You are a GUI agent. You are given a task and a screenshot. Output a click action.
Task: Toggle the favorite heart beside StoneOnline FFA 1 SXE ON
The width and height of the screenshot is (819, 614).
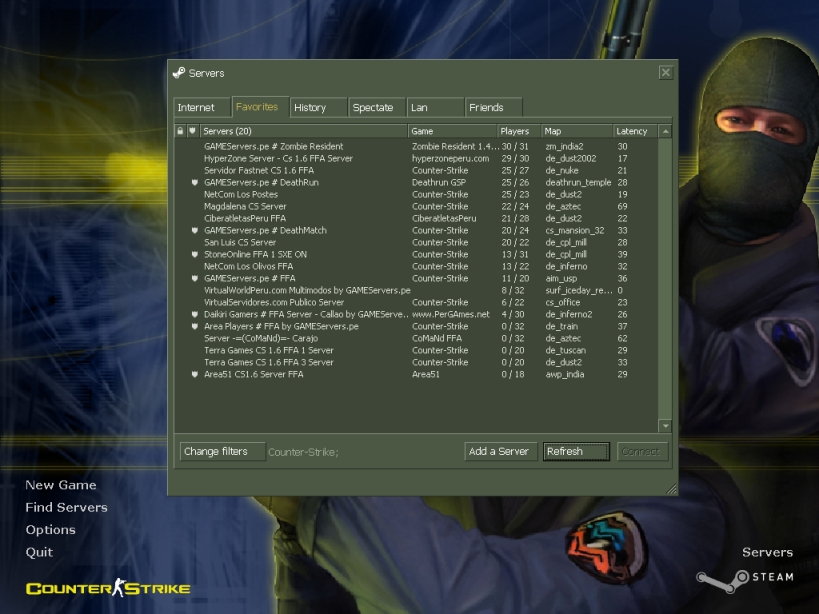pyautogui.click(x=194, y=254)
